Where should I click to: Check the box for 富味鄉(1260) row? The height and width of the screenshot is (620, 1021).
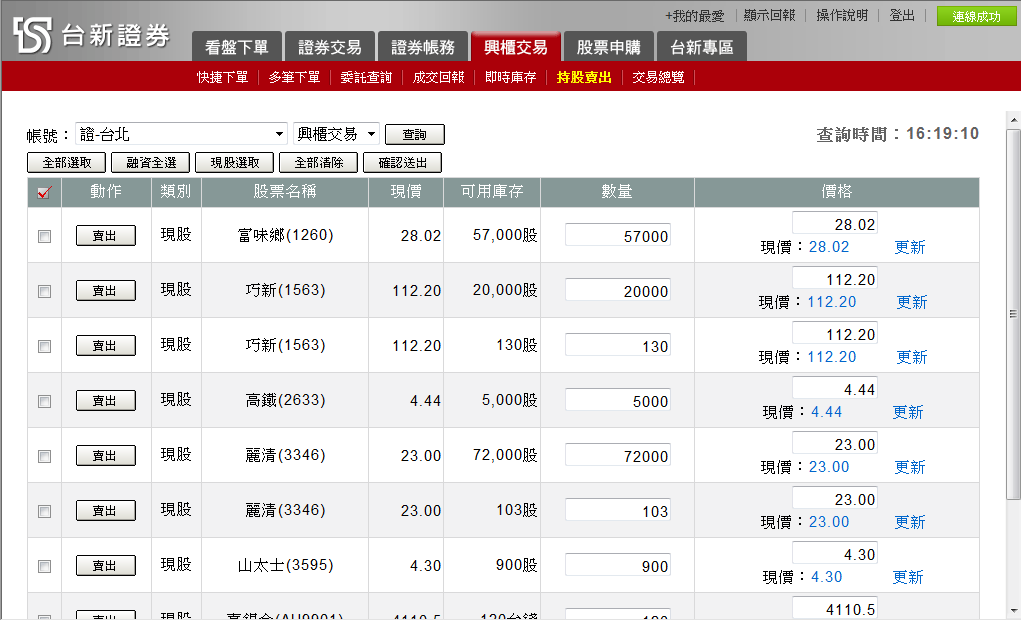[x=44, y=237]
